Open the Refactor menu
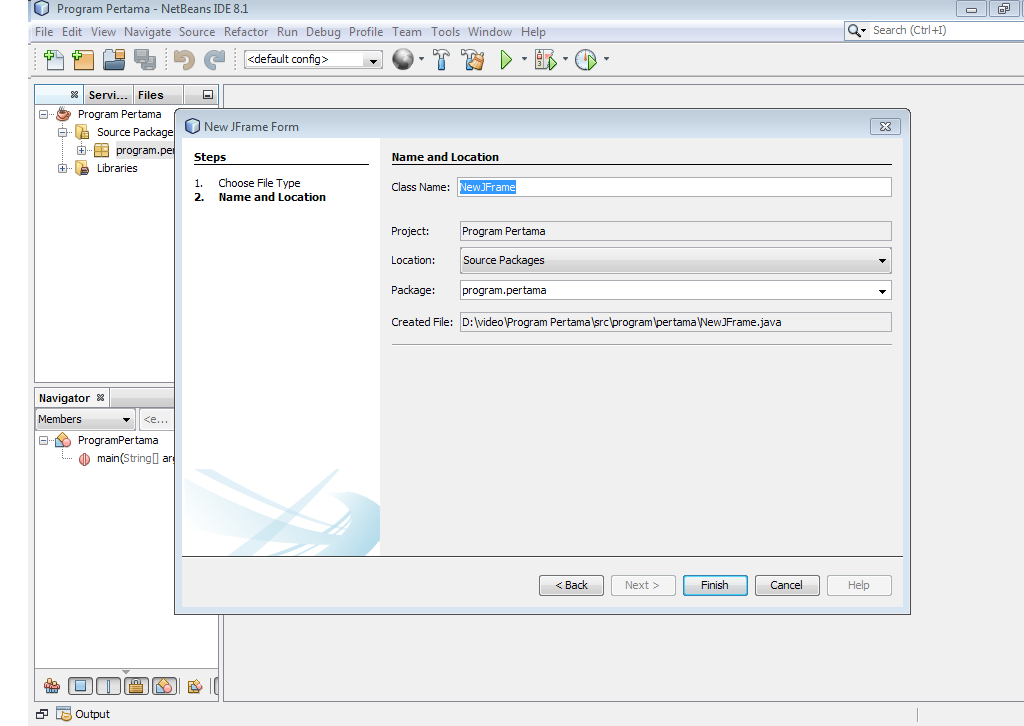The image size is (1024, 726). (246, 31)
